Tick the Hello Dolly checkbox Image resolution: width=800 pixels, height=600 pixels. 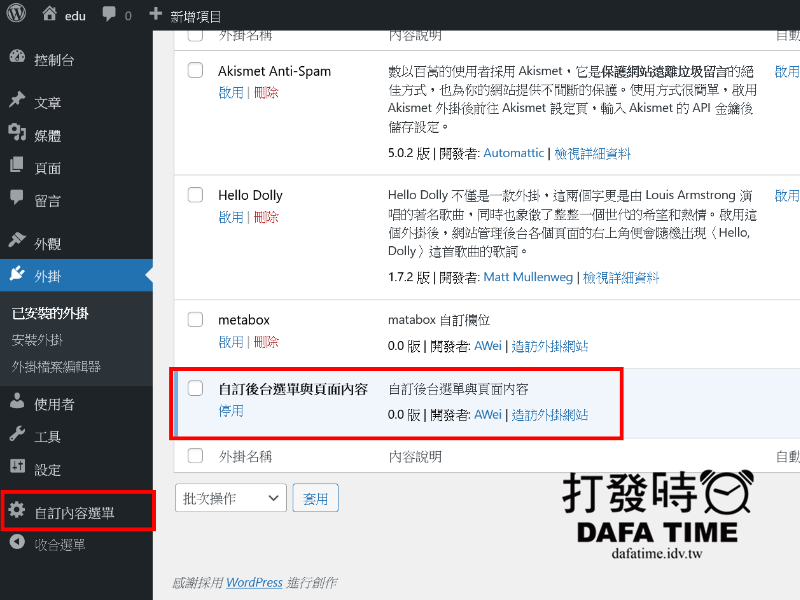(195, 194)
